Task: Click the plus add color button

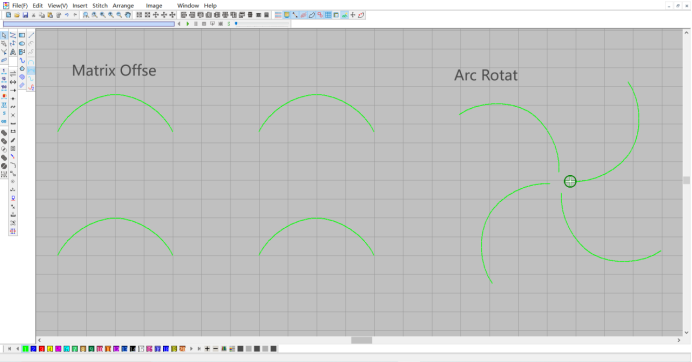Action: click(207, 349)
